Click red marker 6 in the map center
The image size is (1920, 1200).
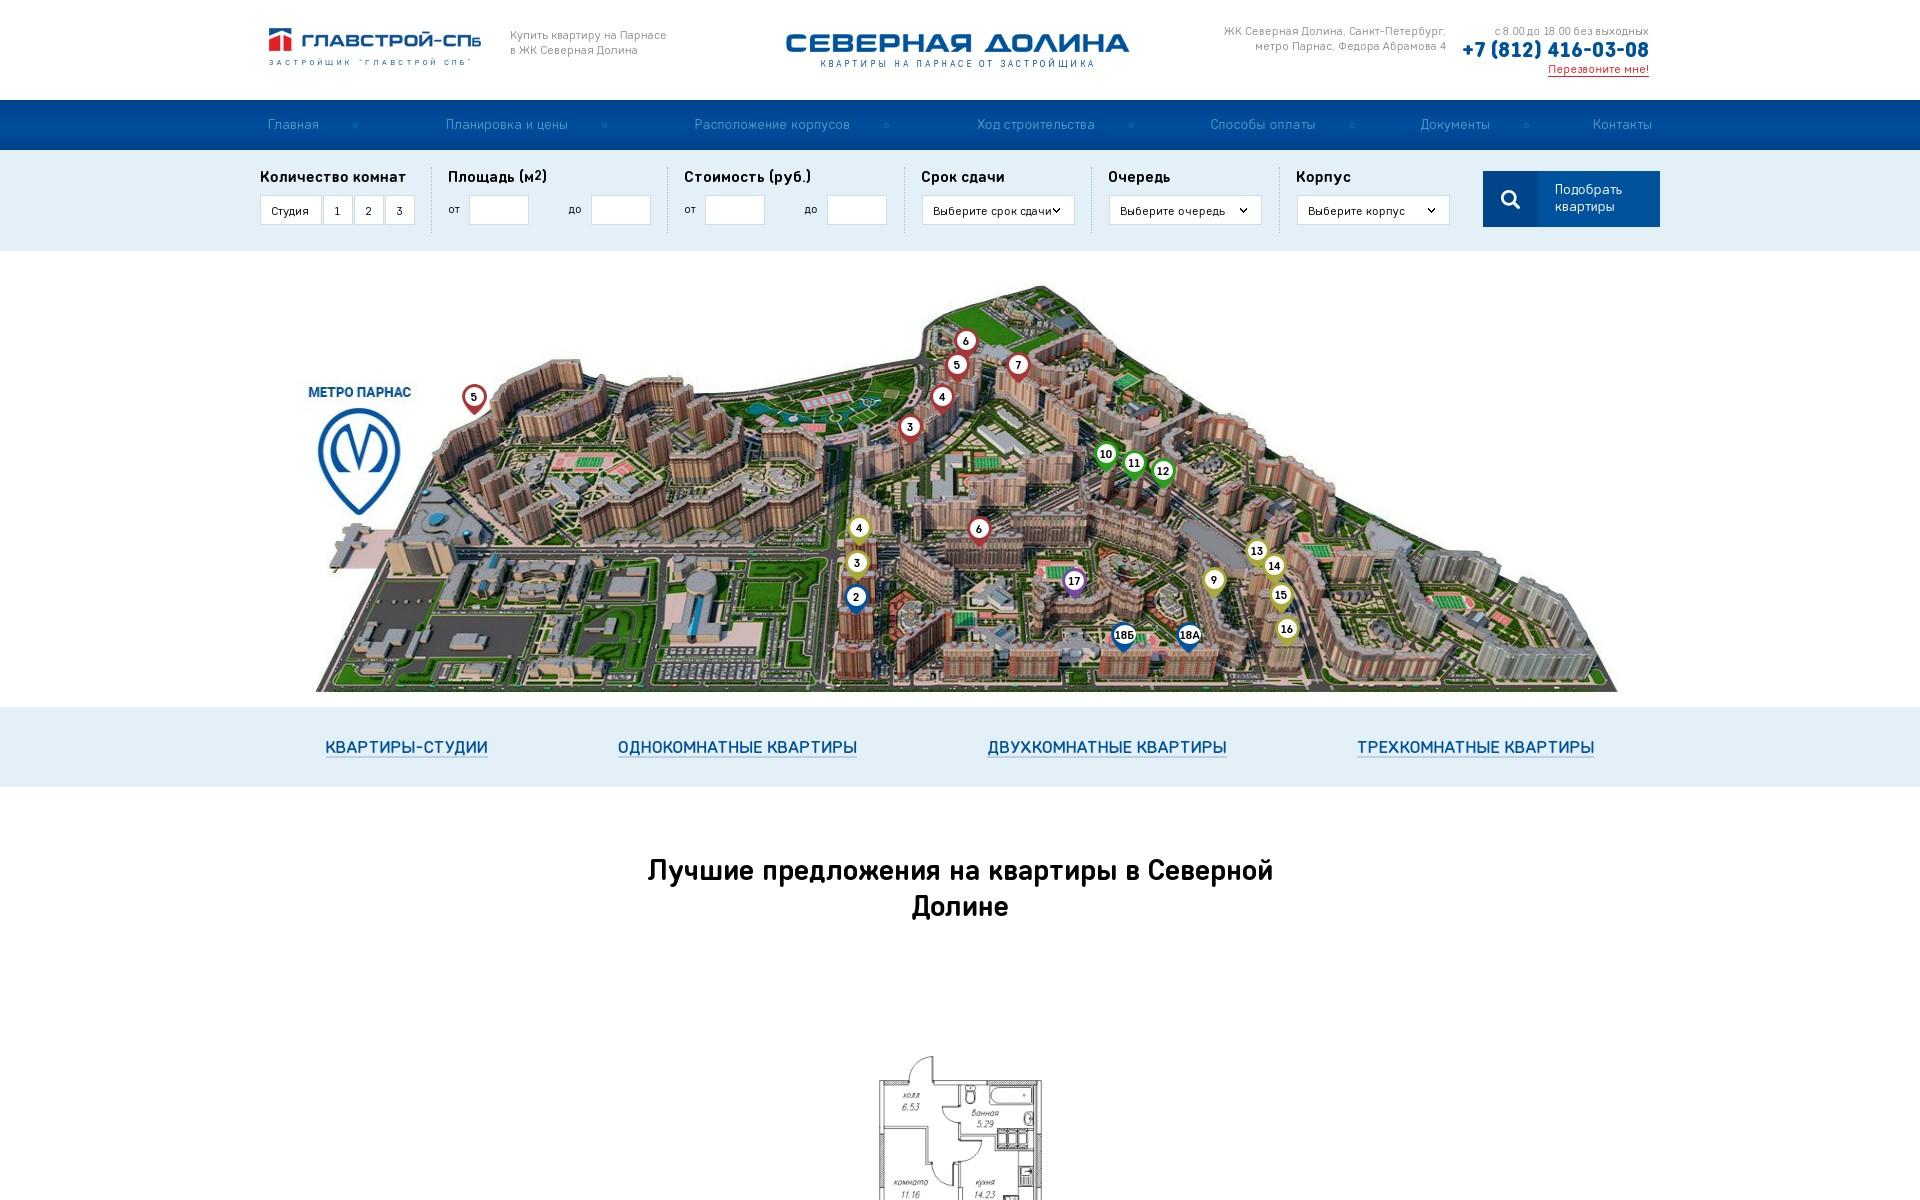click(979, 531)
